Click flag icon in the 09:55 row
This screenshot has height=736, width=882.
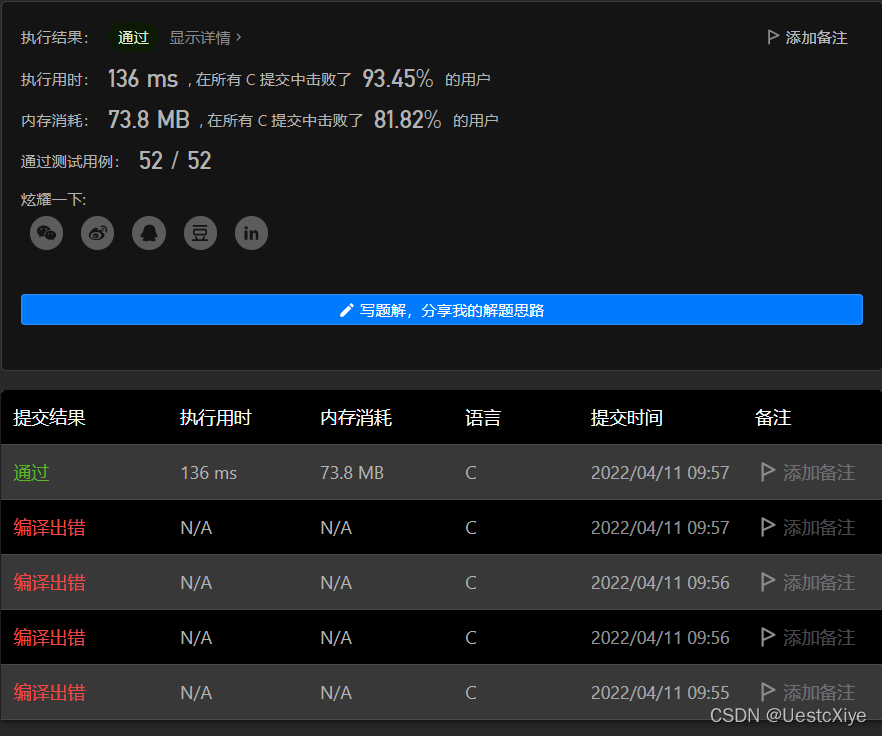tap(767, 692)
